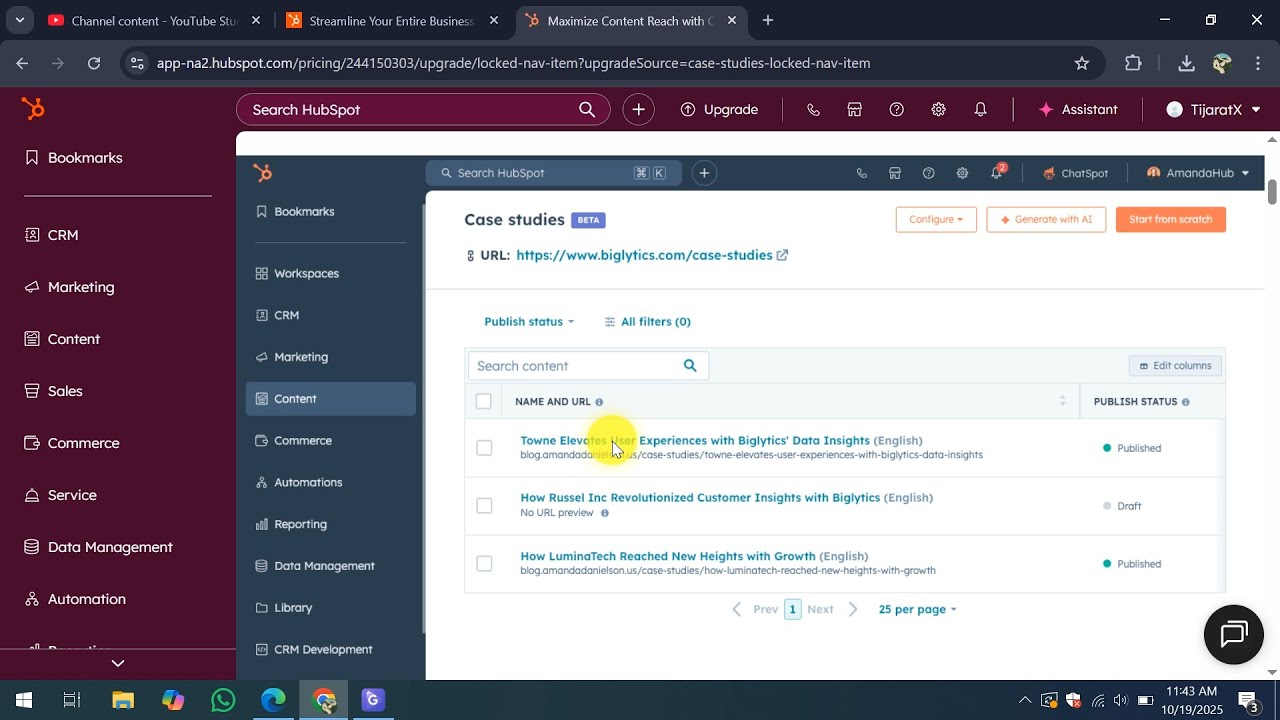
Task: Open Marketing in the outer sidebar
Action: click(81, 287)
